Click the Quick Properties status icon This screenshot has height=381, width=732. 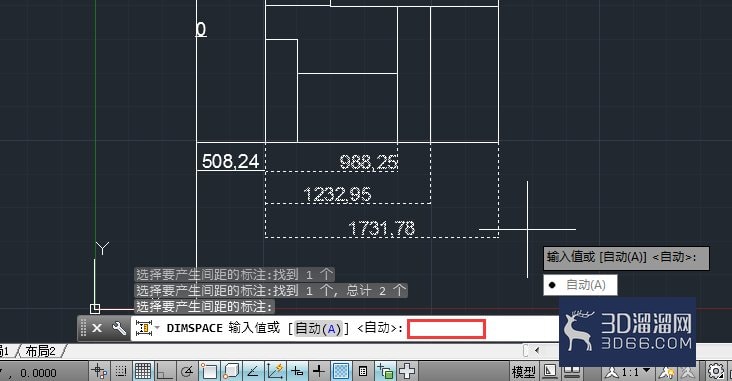tap(363, 371)
